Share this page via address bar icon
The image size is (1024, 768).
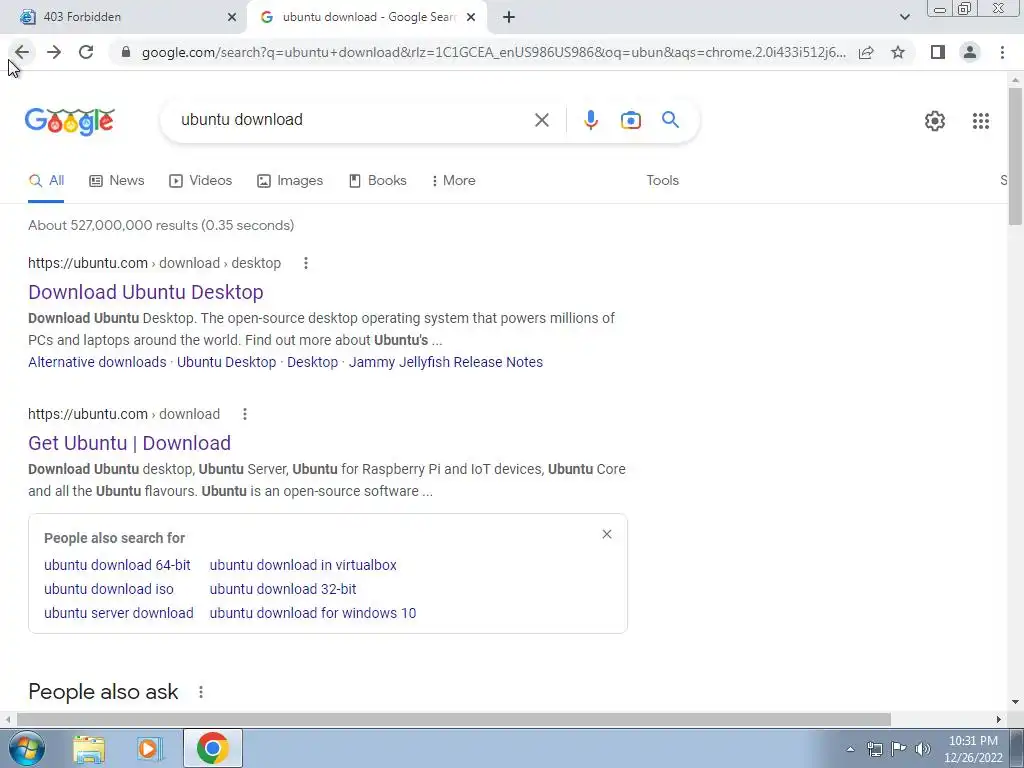(x=866, y=52)
